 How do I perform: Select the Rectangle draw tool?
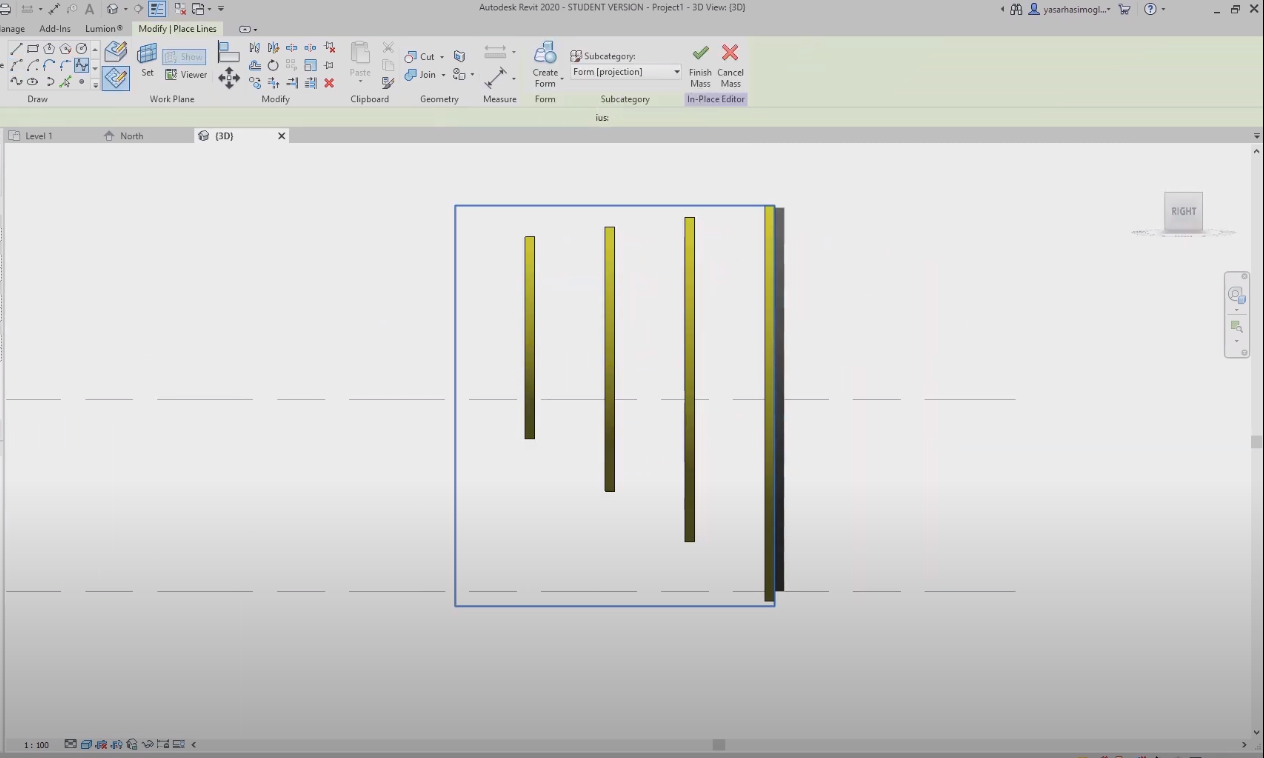click(x=32, y=47)
